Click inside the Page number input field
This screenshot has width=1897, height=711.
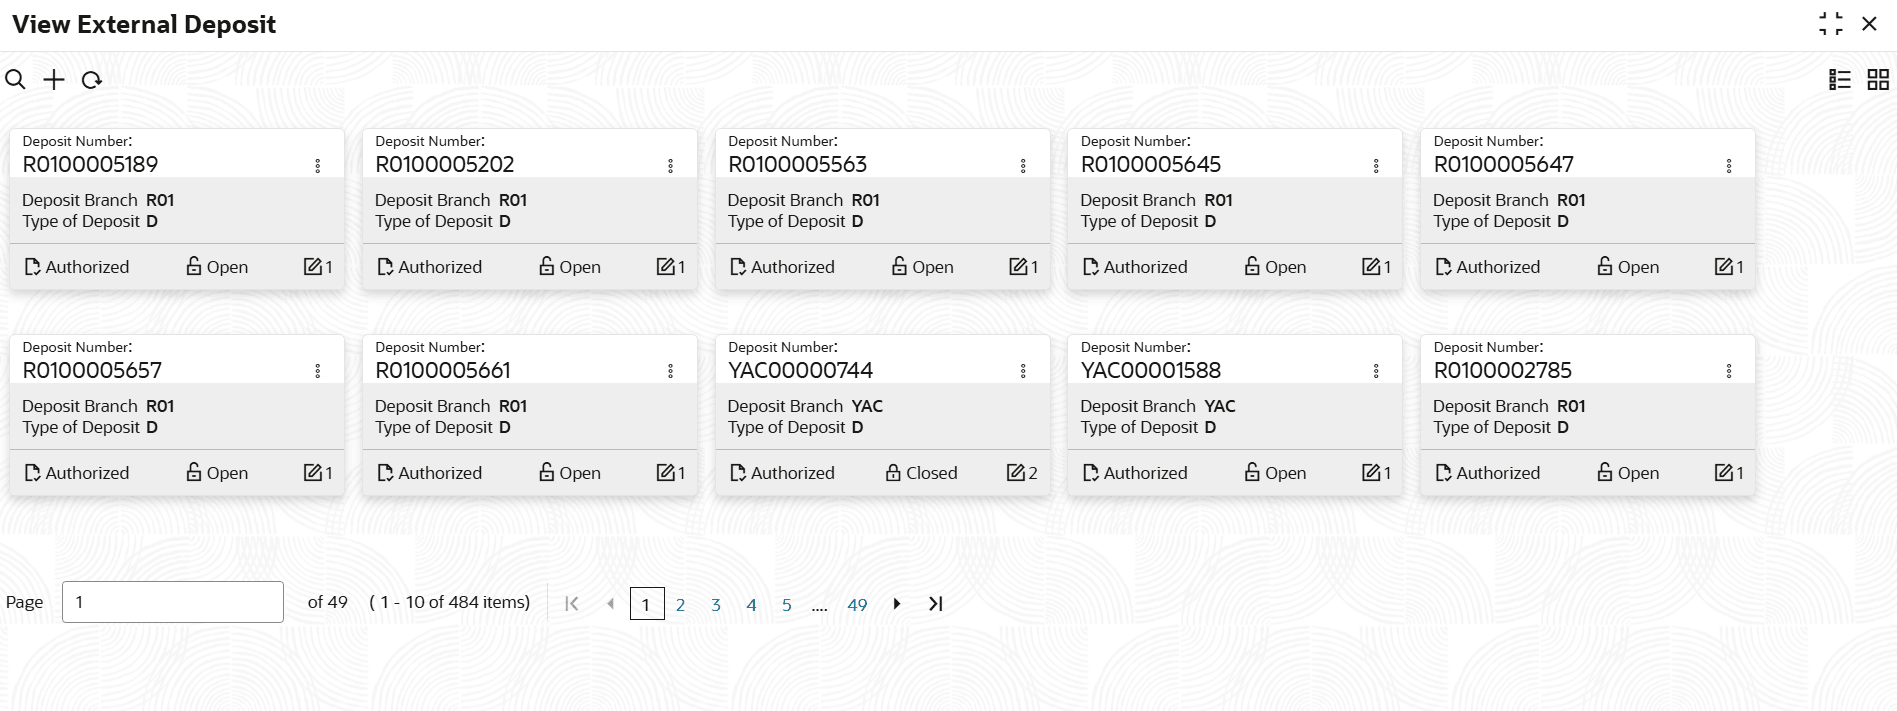172,601
